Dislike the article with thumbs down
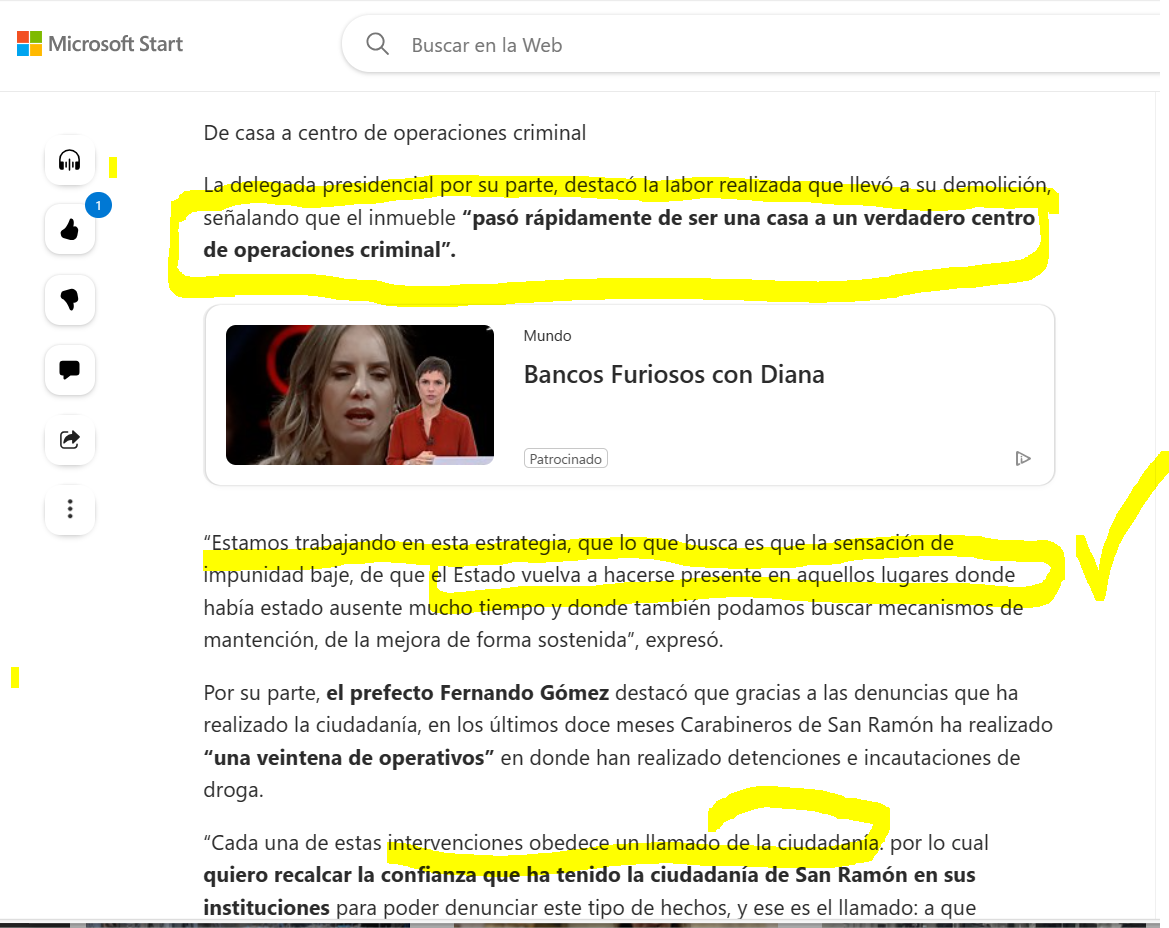Screen dimensions: 1169x928 (x=70, y=300)
